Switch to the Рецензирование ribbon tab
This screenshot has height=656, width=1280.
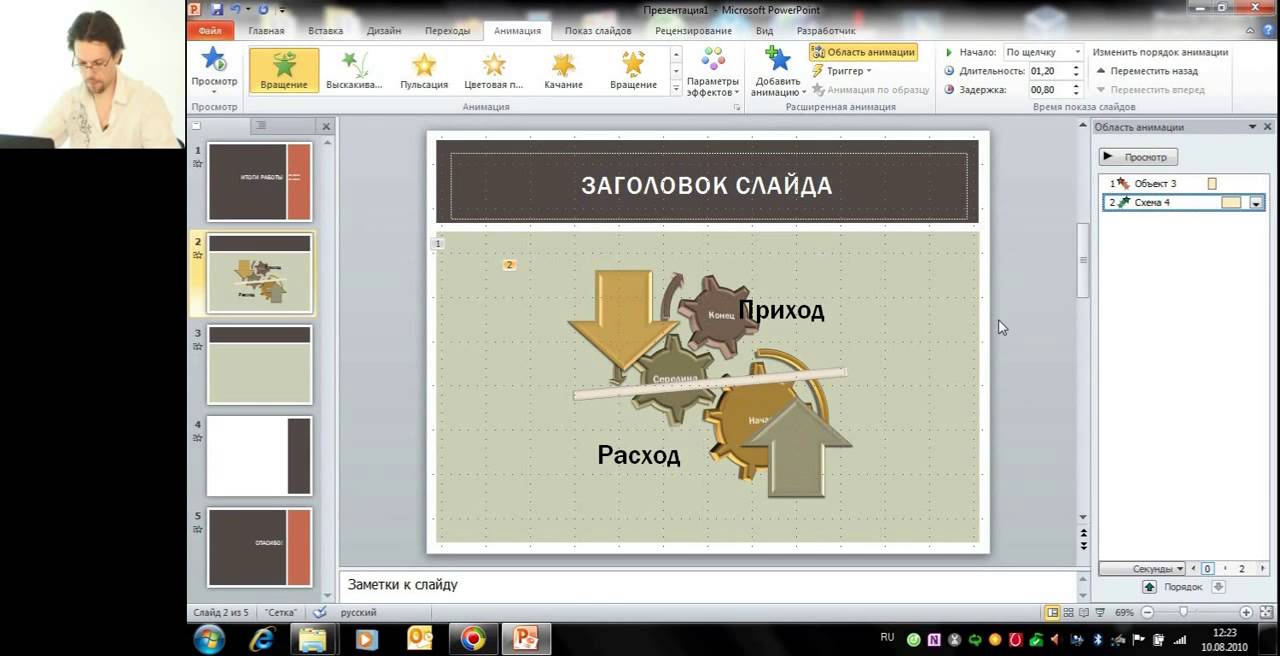(694, 31)
